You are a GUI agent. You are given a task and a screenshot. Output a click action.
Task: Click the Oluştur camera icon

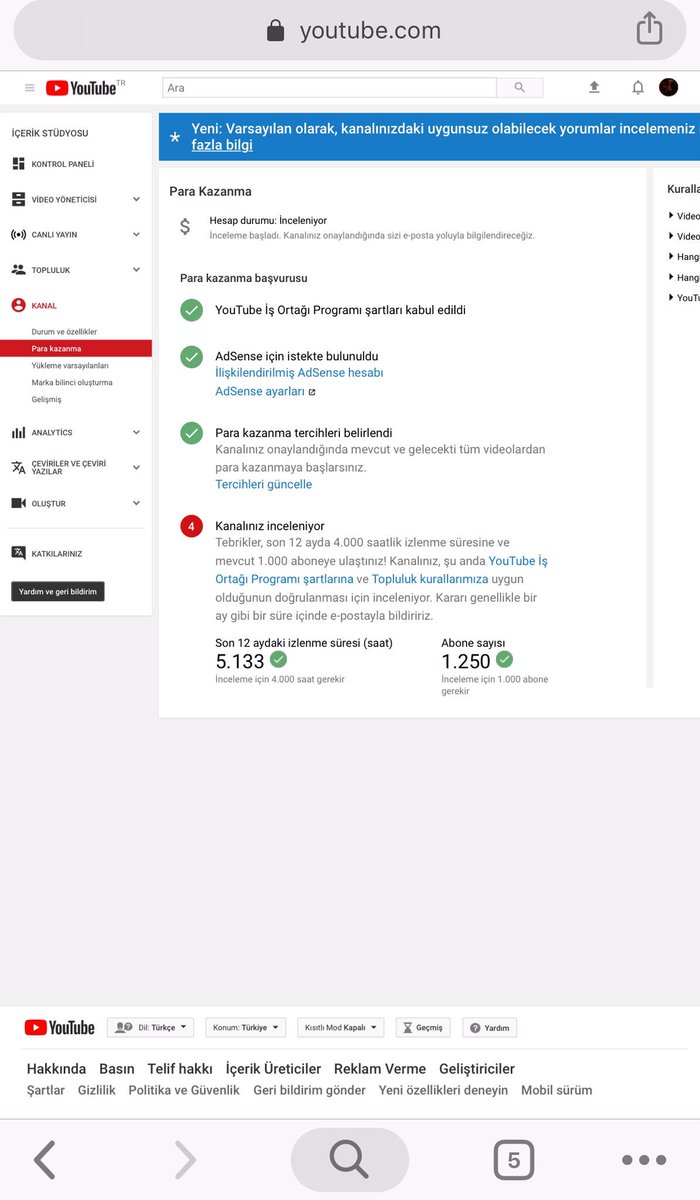18,503
